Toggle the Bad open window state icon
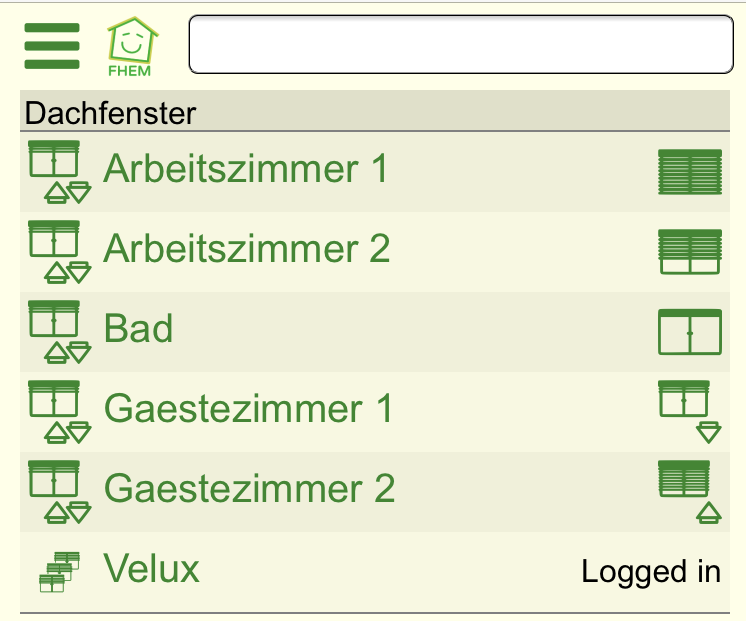The height and width of the screenshot is (621, 746). [690, 332]
